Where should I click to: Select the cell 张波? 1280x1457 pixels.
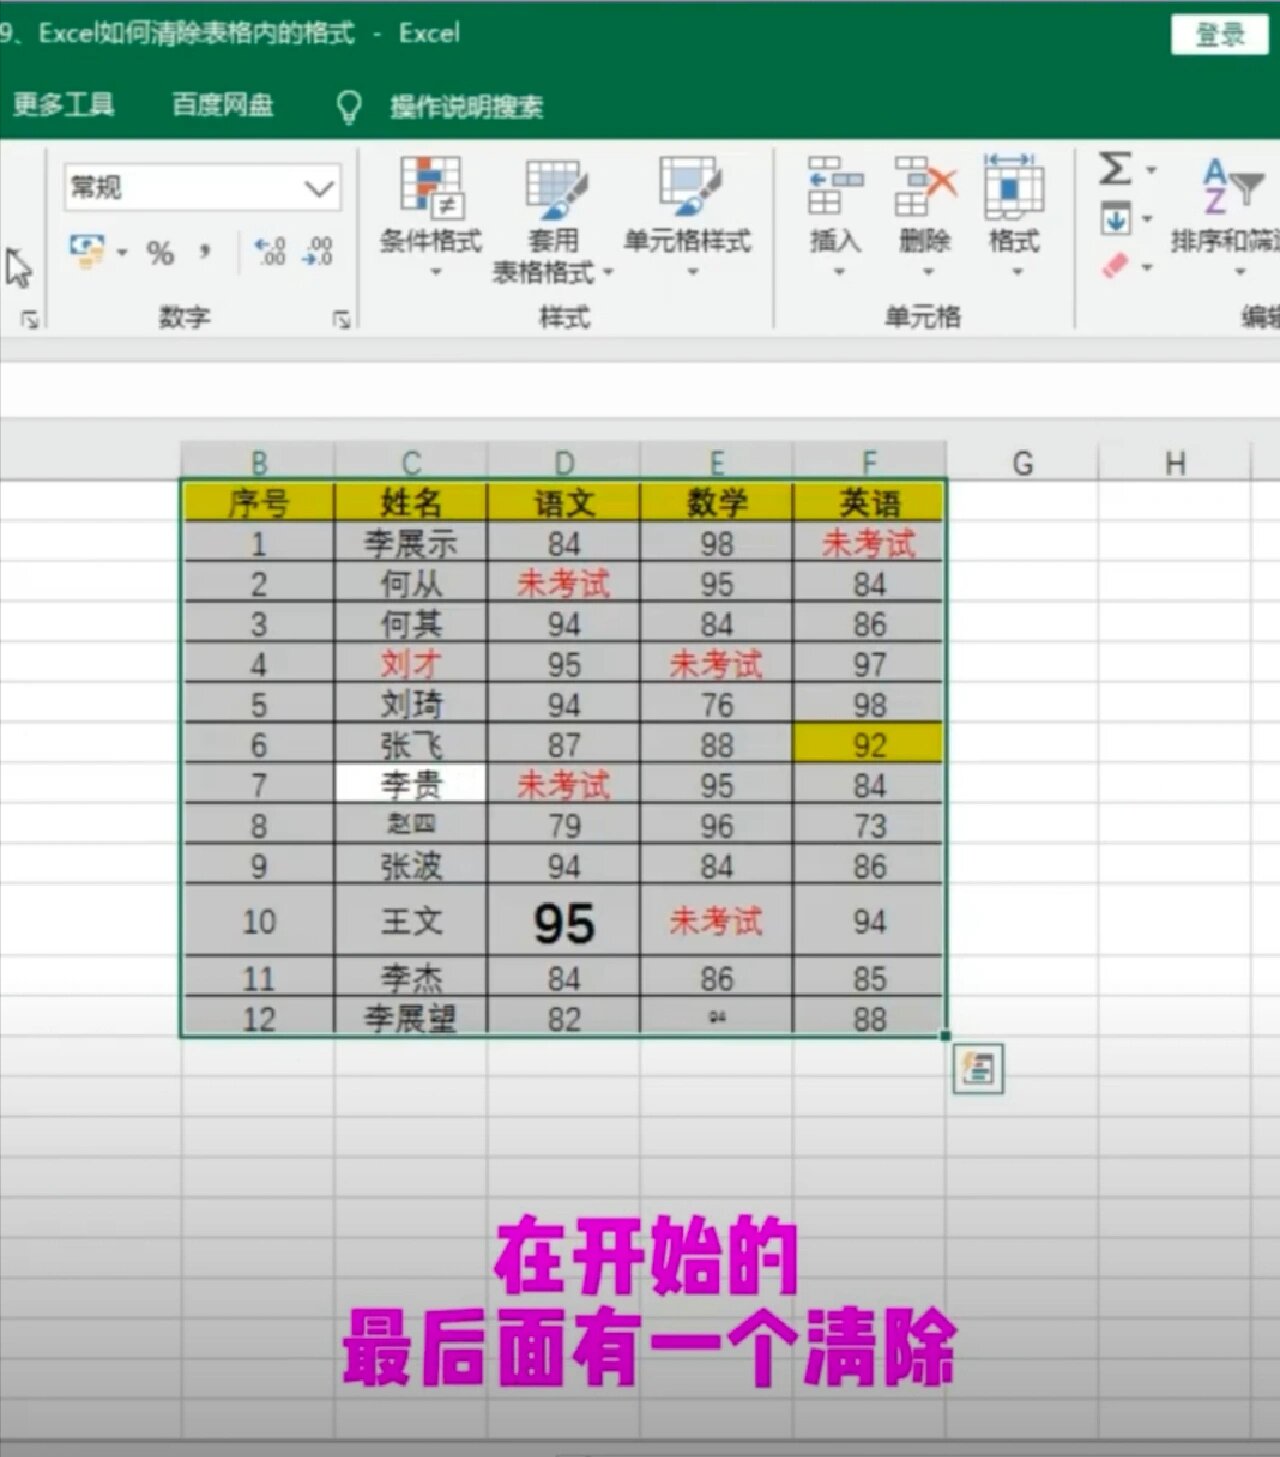411,865
